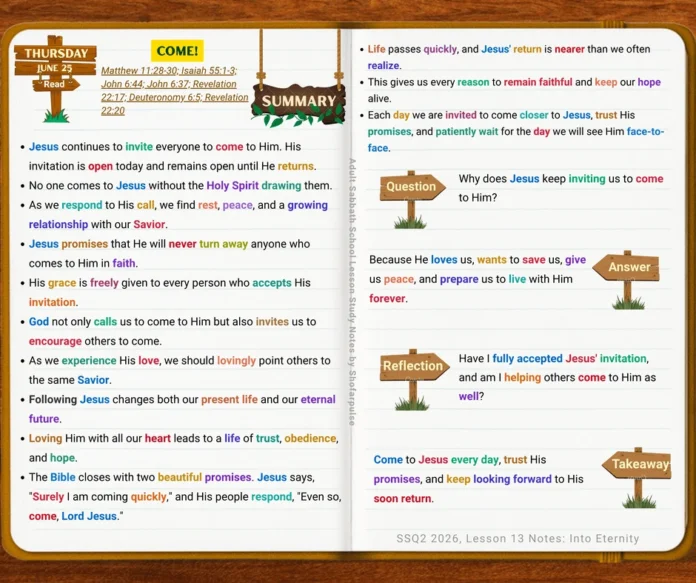This screenshot has width=696, height=583.
Task: Click the Question signpost arrow
Action: 412,186
